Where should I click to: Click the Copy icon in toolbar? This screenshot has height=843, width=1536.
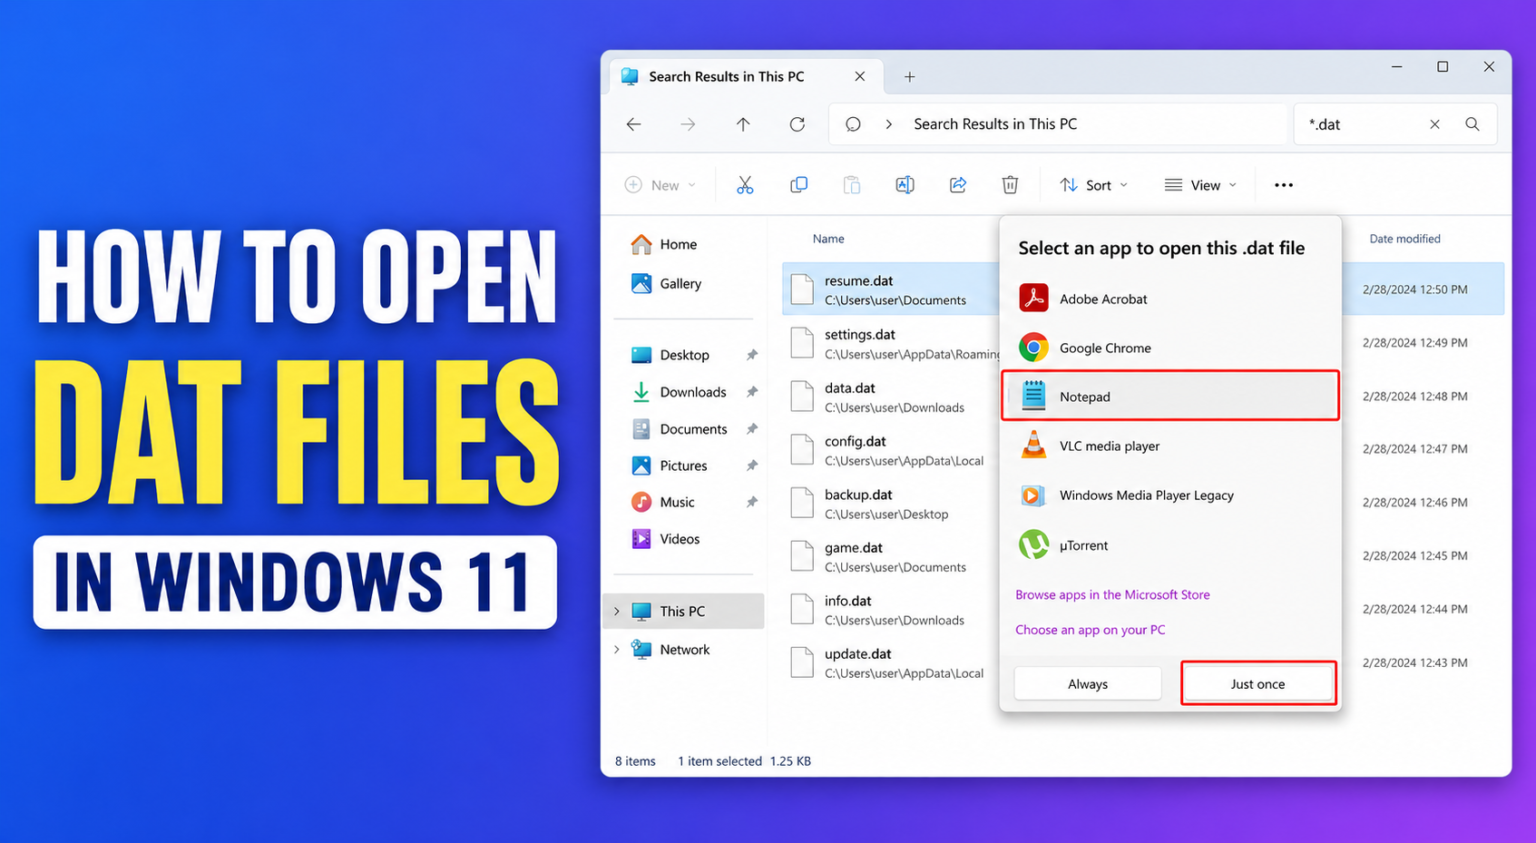tap(799, 185)
